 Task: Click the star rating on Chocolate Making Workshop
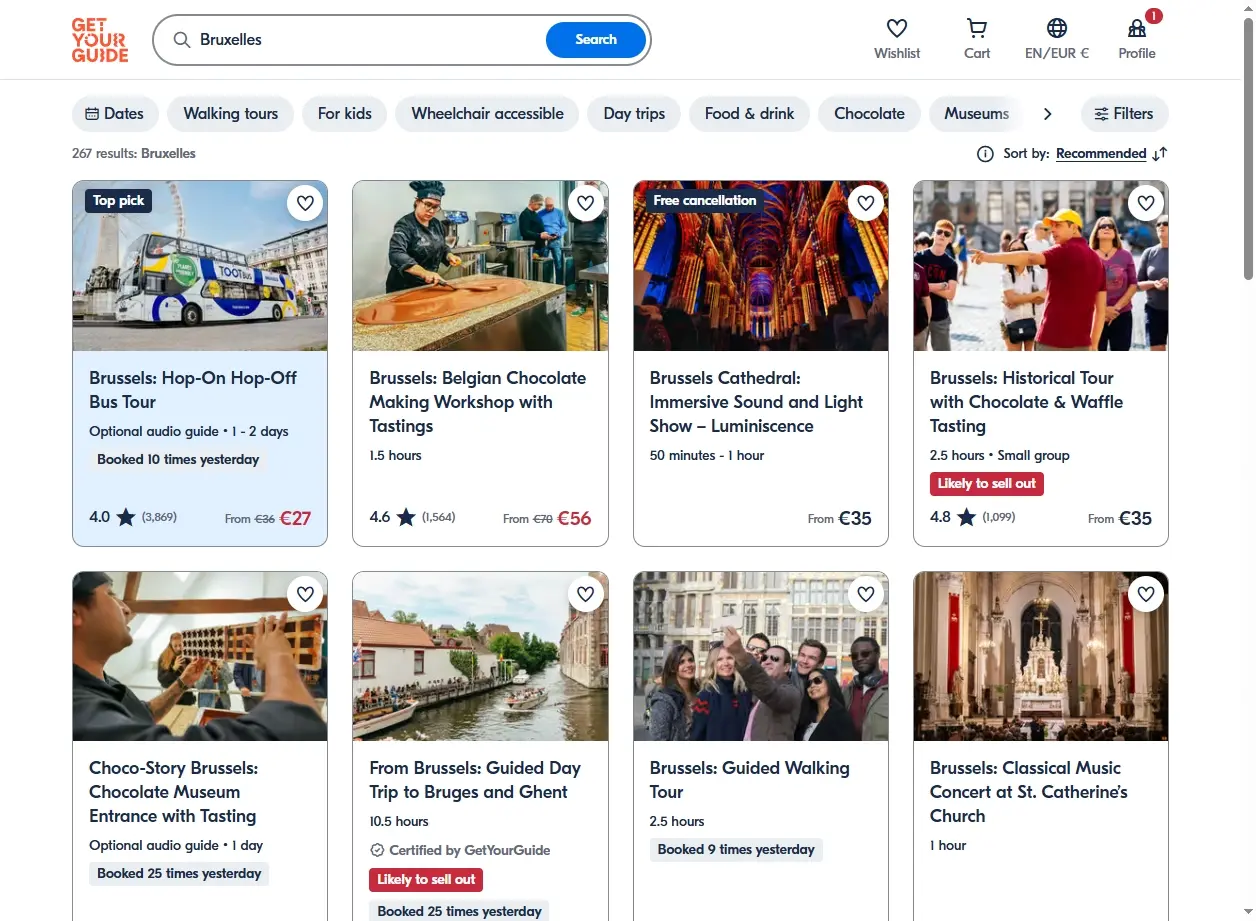(405, 517)
